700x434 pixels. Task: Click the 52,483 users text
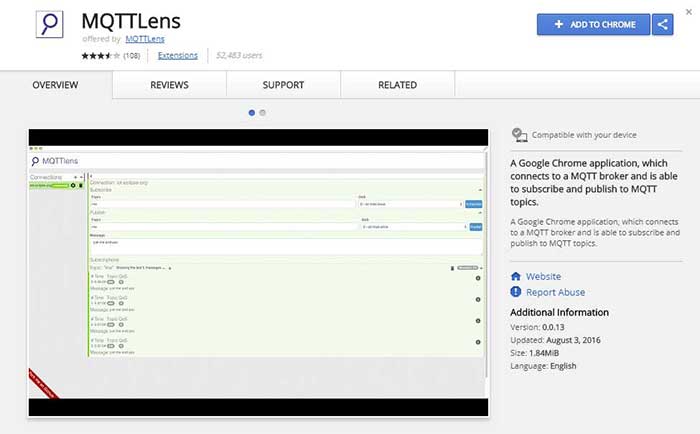pos(239,55)
